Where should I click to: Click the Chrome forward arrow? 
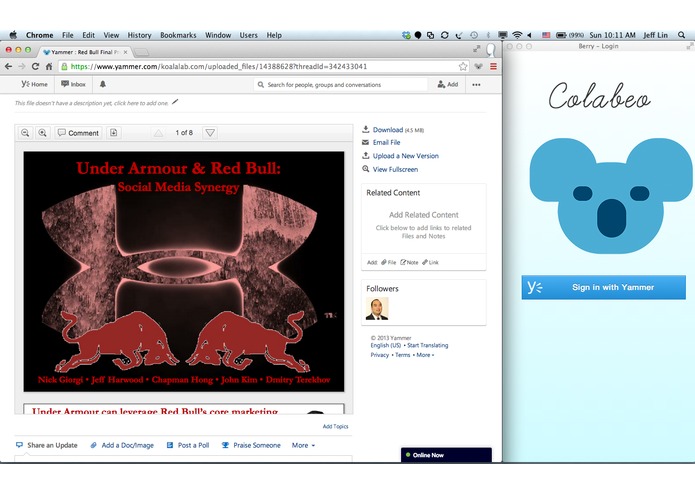point(22,66)
